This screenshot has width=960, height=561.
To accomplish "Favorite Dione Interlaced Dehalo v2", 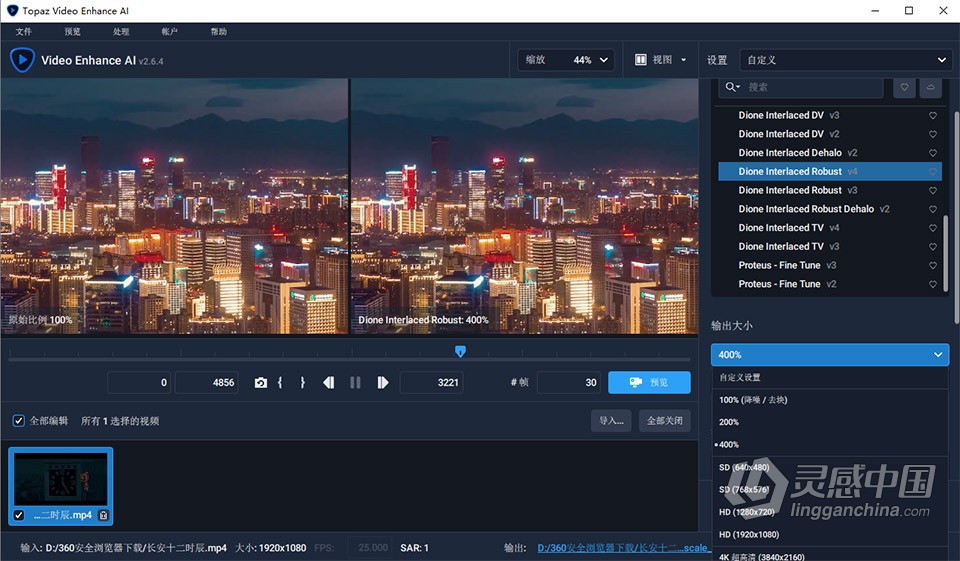I will point(932,152).
